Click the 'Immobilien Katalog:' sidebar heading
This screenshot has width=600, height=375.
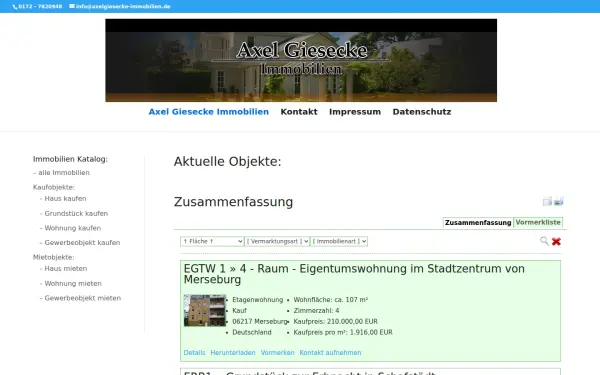[70, 159]
